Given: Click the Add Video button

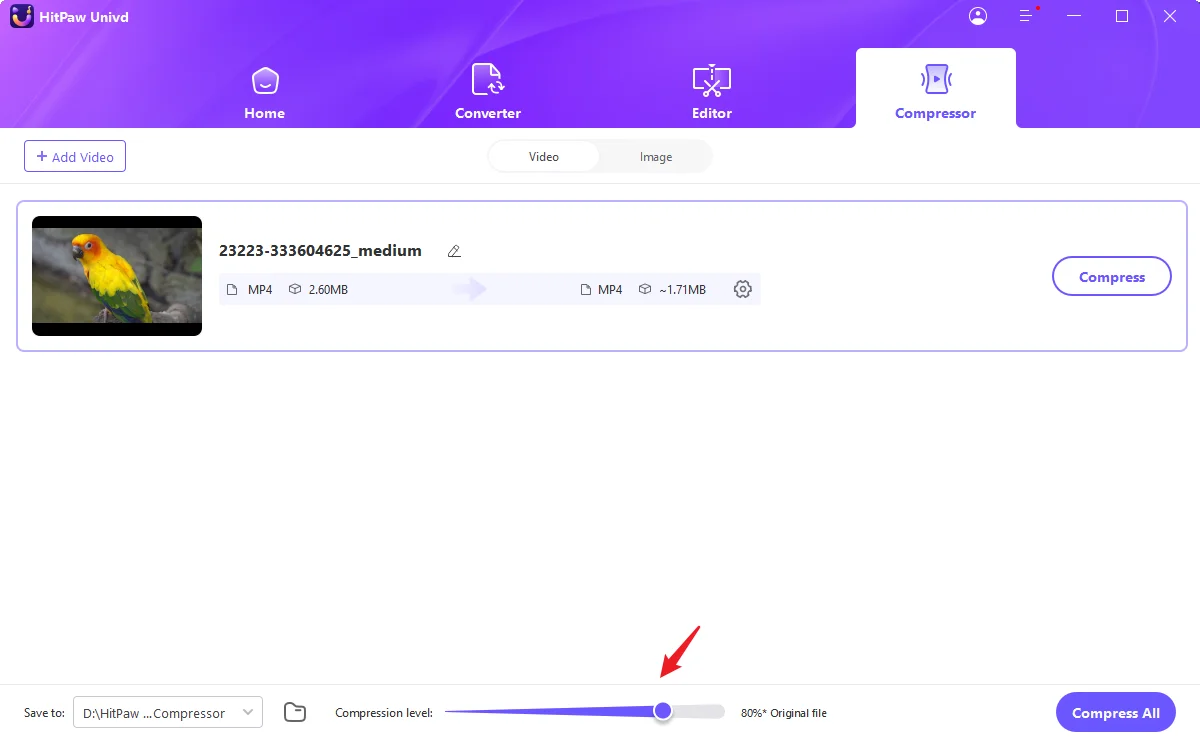Looking at the screenshot, I should point(75,157).
